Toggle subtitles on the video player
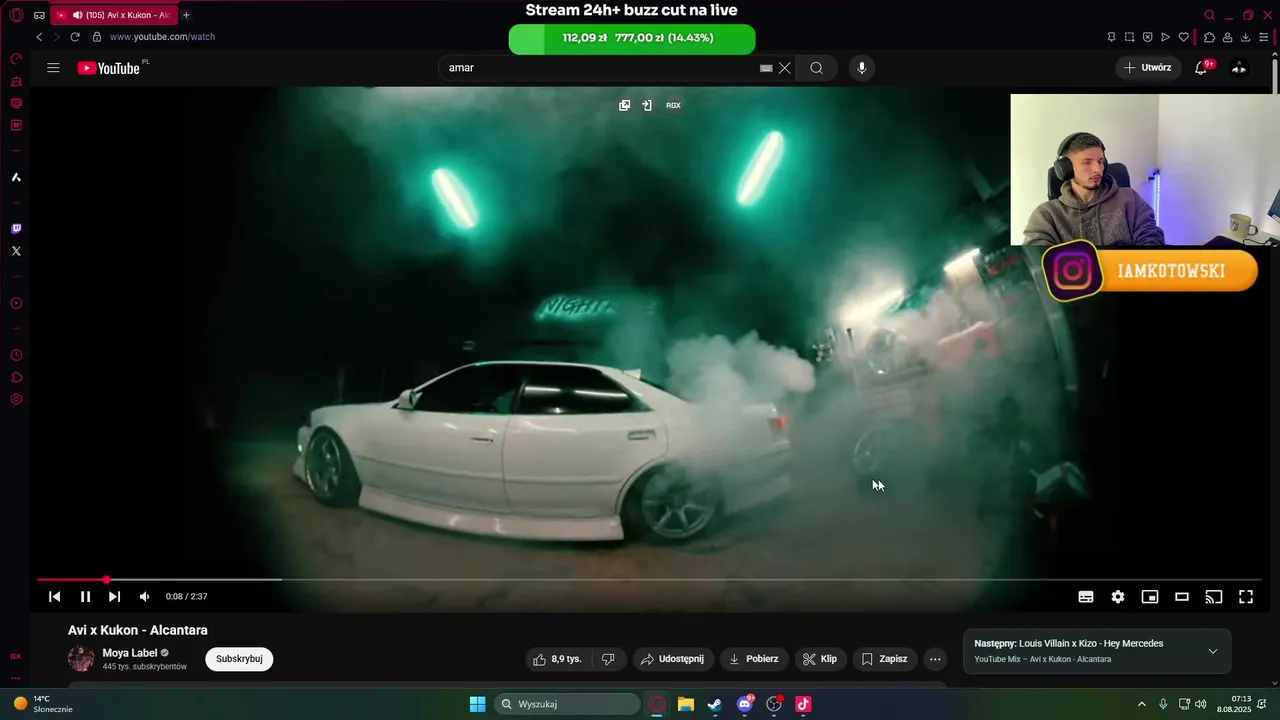The image size is (1280, 720). point(1086,597)
